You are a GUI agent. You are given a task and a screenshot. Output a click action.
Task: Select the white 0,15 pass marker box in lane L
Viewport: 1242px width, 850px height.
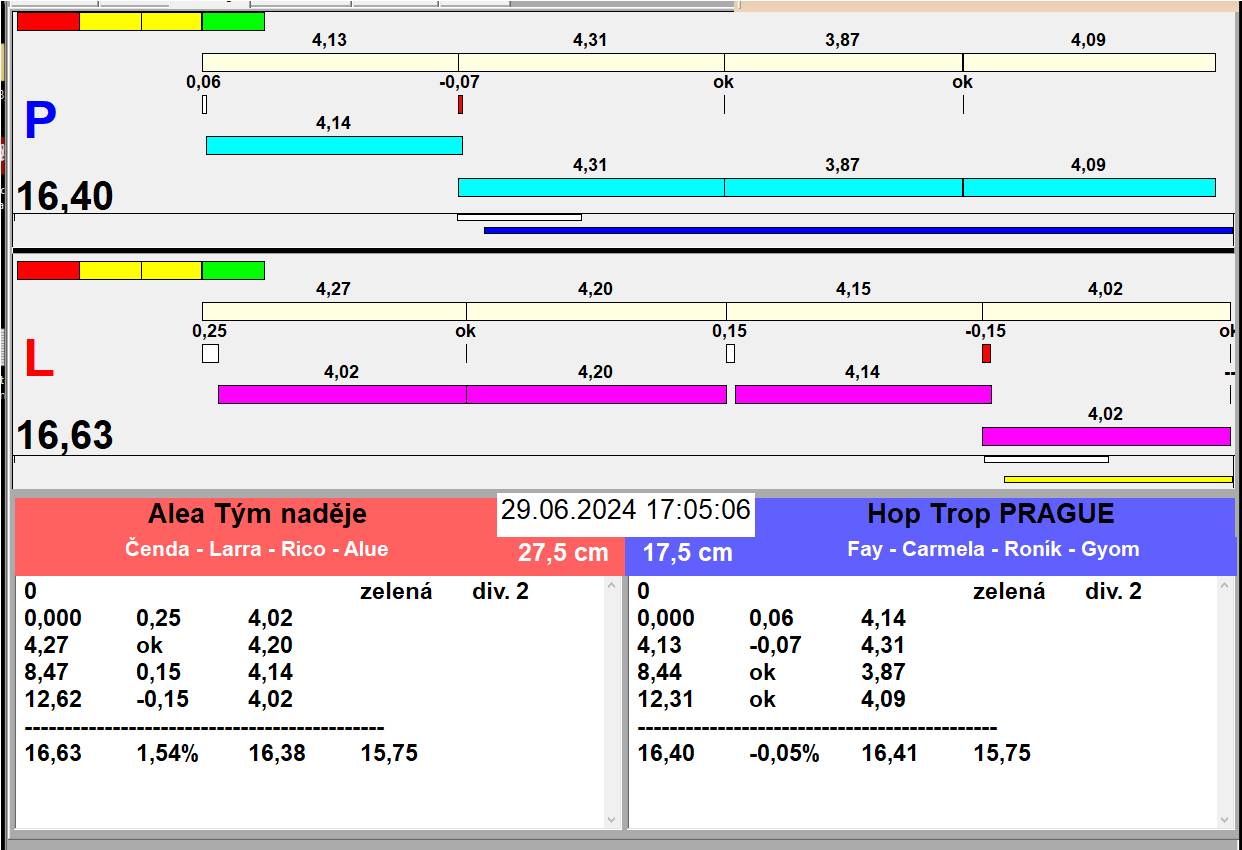[730, 353]
